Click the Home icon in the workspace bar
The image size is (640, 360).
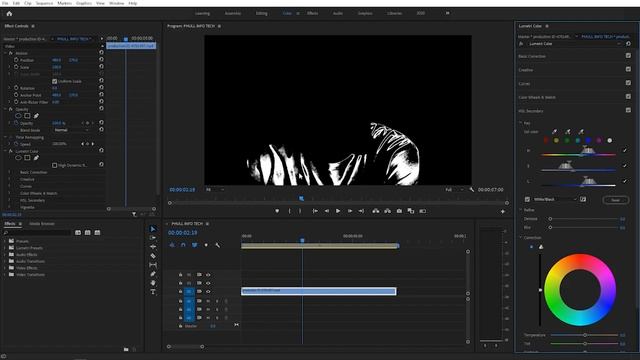9,13
